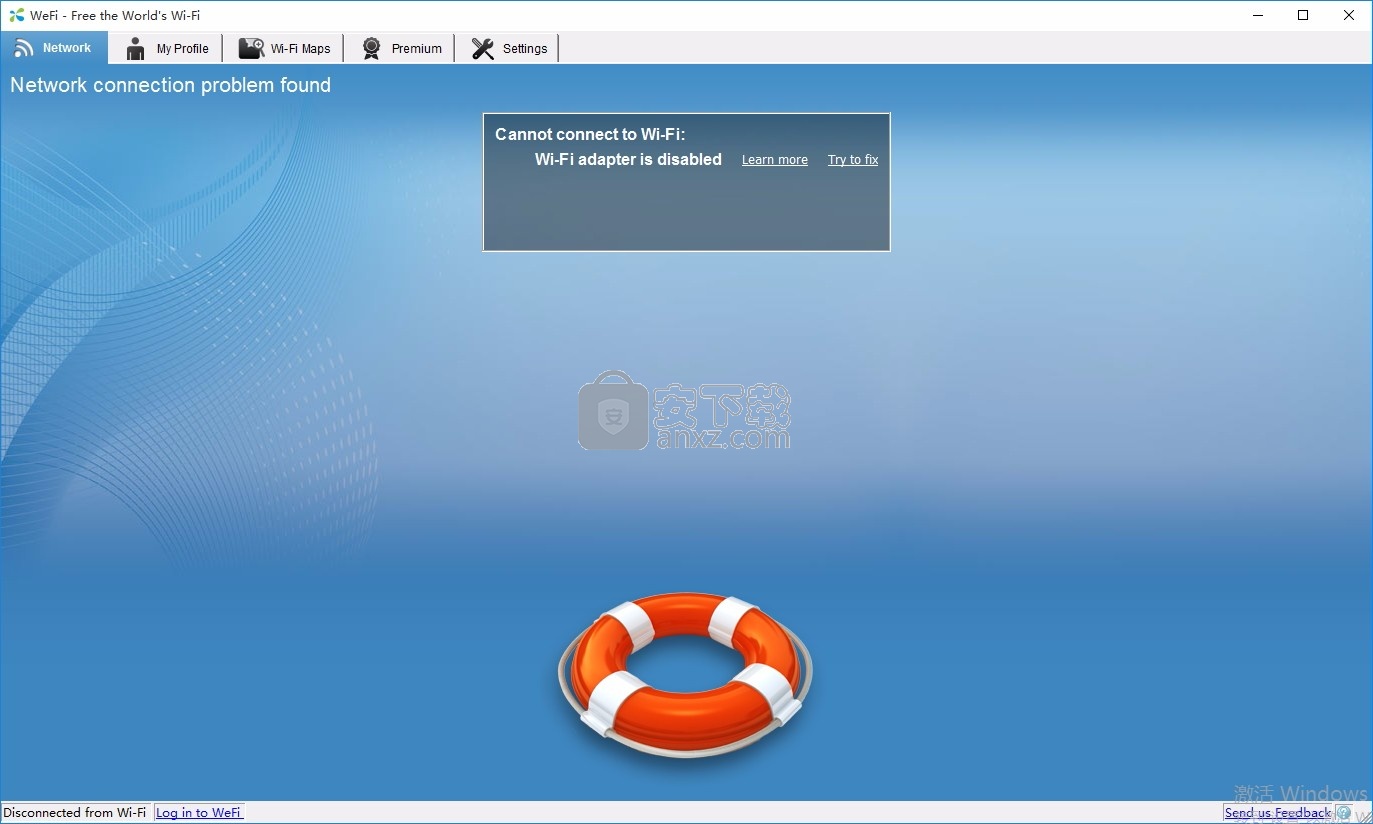Click "Cannot connect to Wi-Fi:" heading
The height and width of the screenshot is (824, 1373).
click(x=590, y=134)
